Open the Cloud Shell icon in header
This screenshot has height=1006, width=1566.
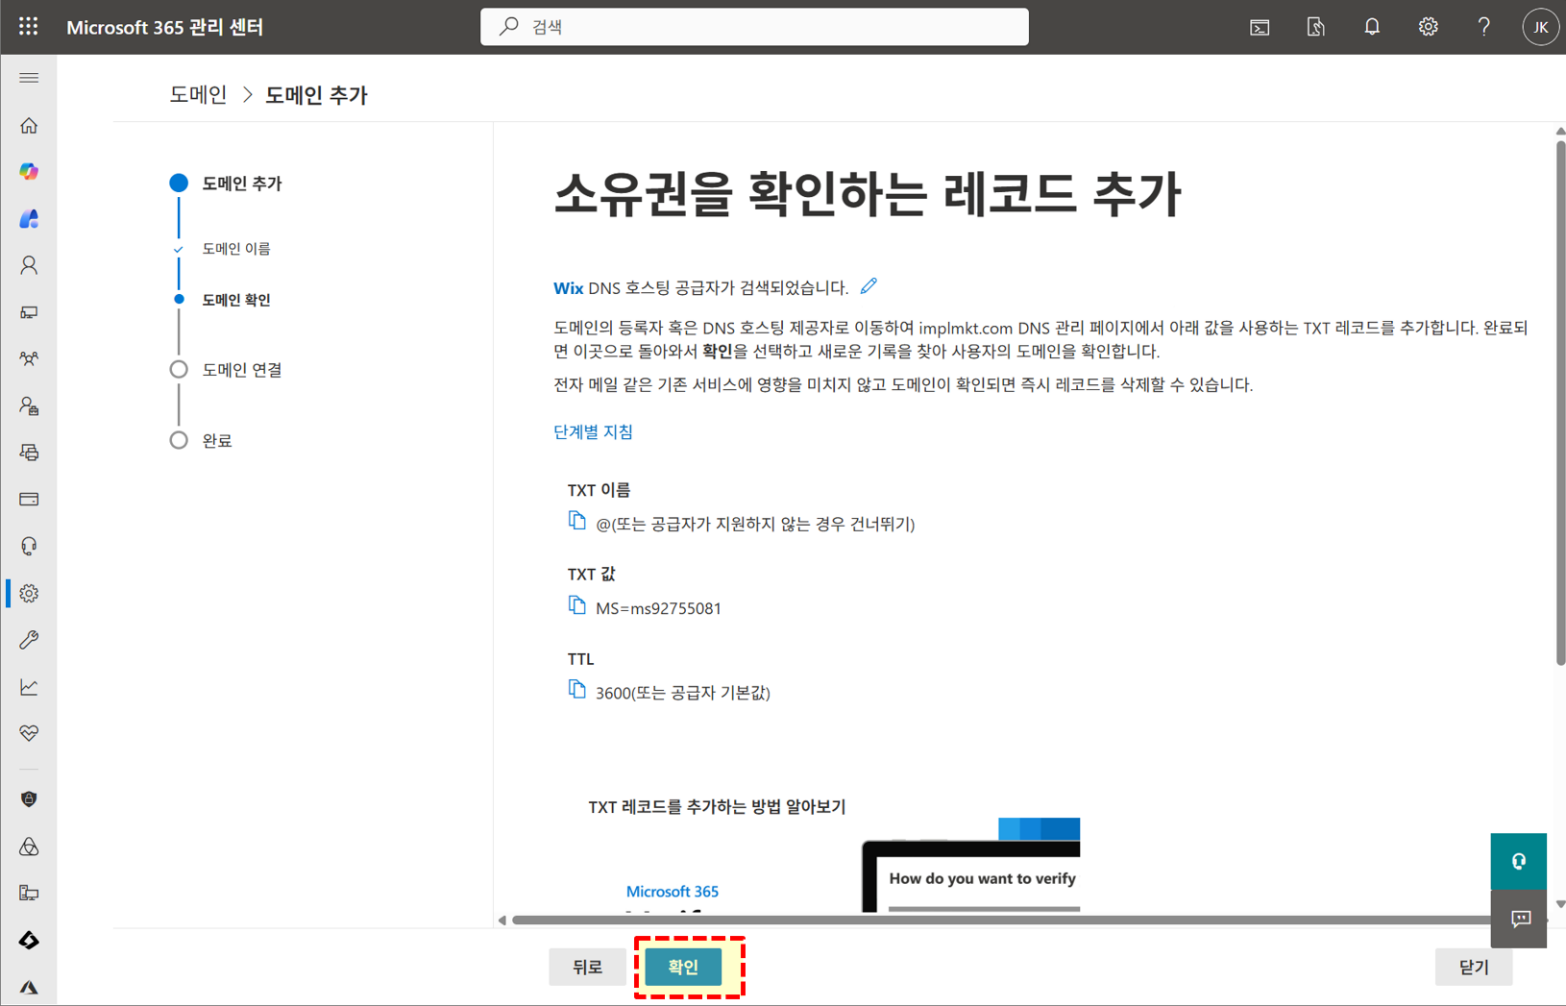coord(1260,27)
